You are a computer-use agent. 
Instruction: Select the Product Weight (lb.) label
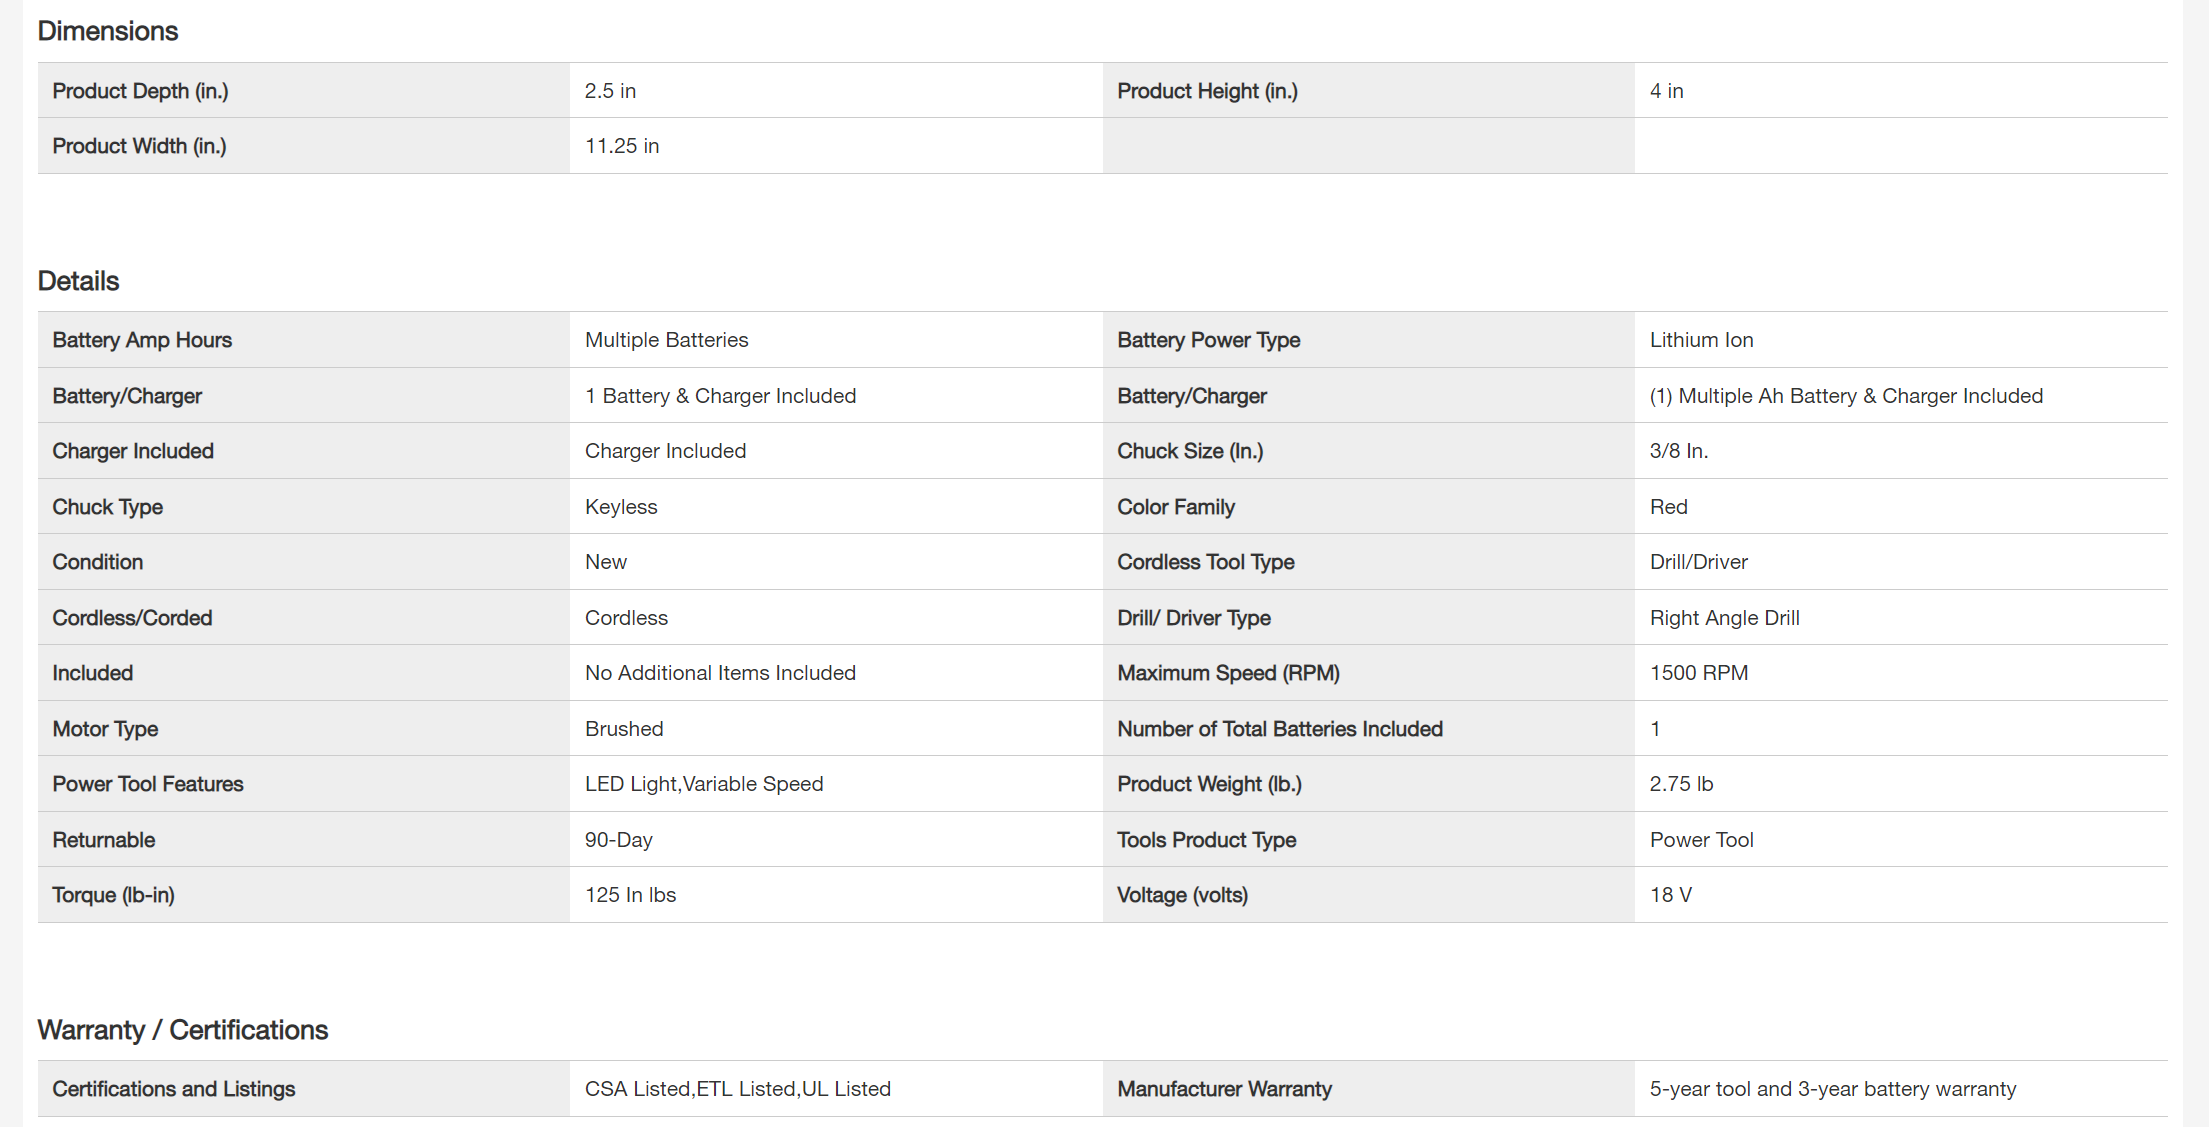[x=1209, y=784]
